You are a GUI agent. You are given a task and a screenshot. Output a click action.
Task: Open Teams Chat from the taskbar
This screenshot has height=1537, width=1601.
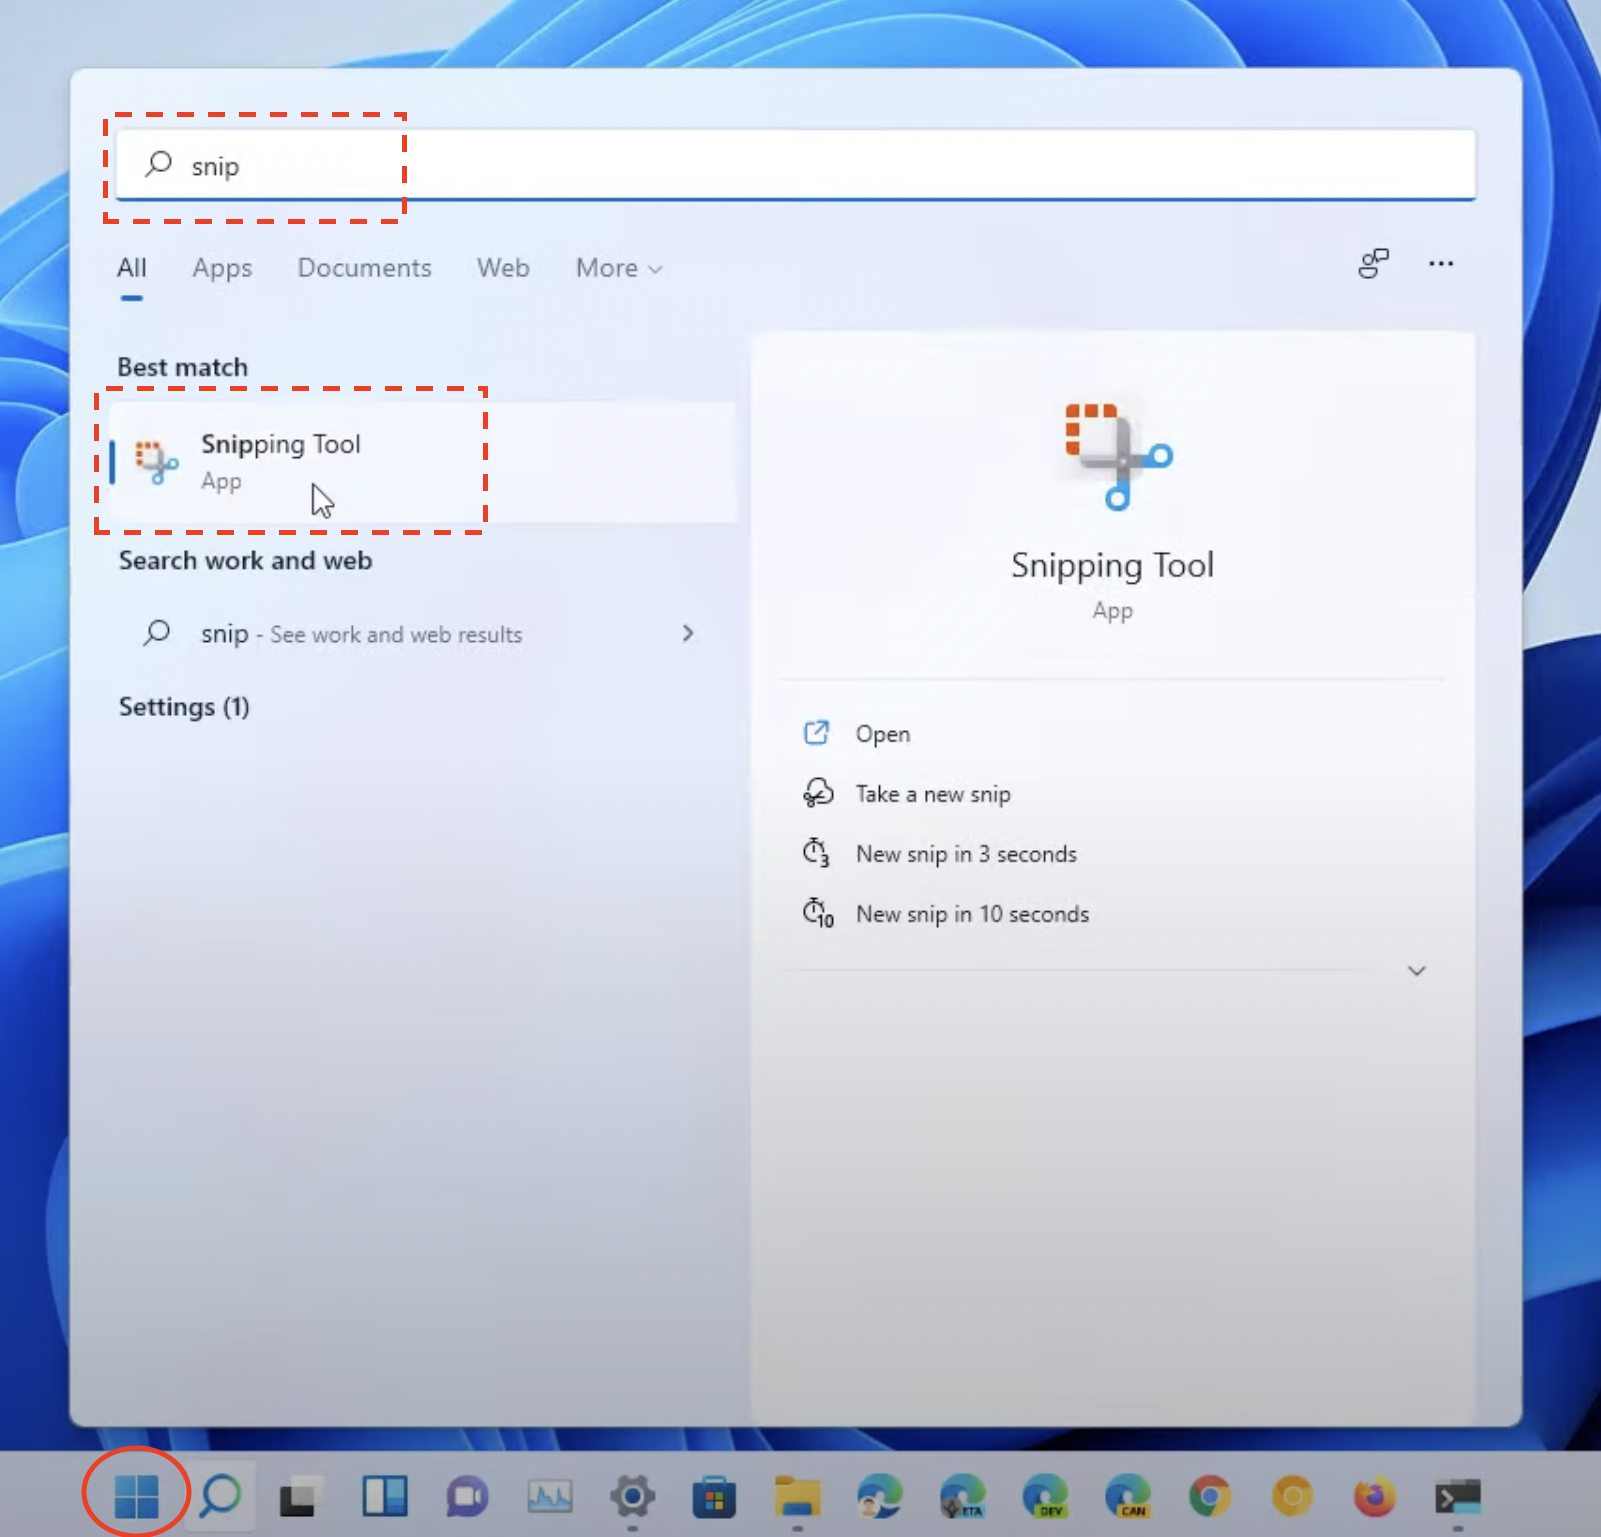(466, 1497)
